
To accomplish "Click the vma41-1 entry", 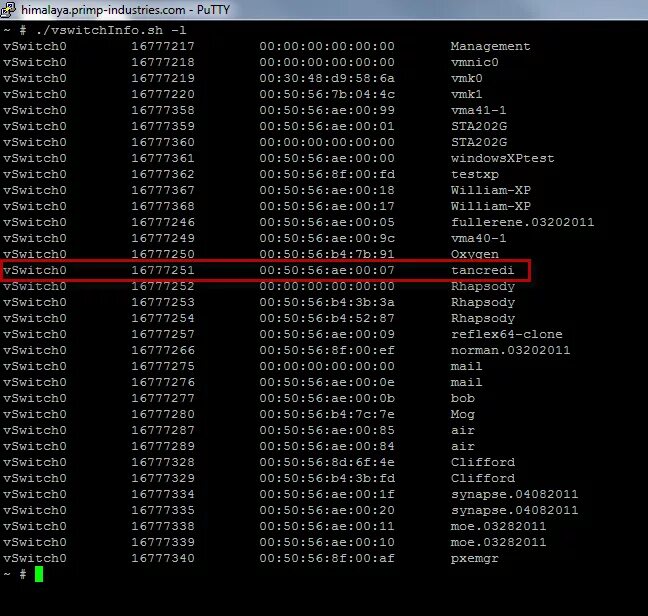I will (x=478, y=110).
